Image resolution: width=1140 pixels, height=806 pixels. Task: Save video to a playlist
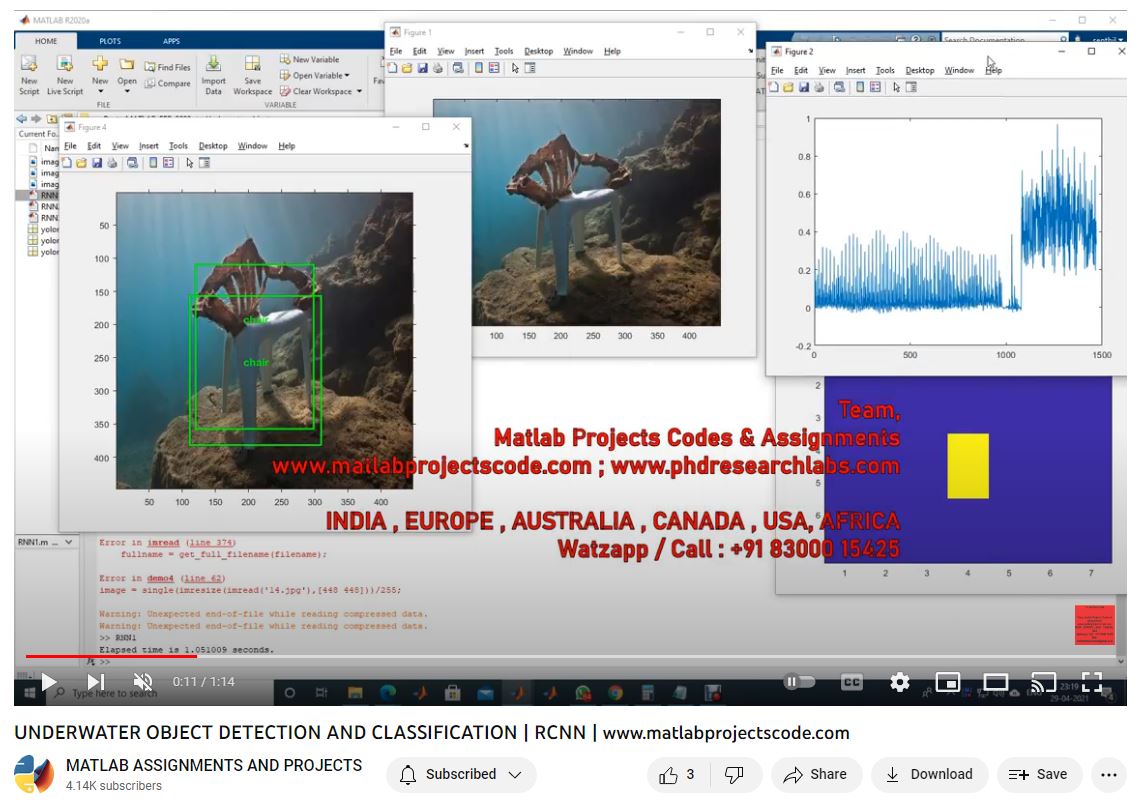[x=1038, y=775]
